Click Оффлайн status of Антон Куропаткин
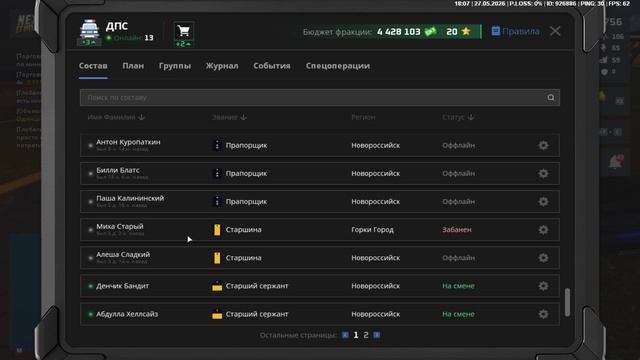The width and height of the screenshot is (640, 360). tap(458, 145)
